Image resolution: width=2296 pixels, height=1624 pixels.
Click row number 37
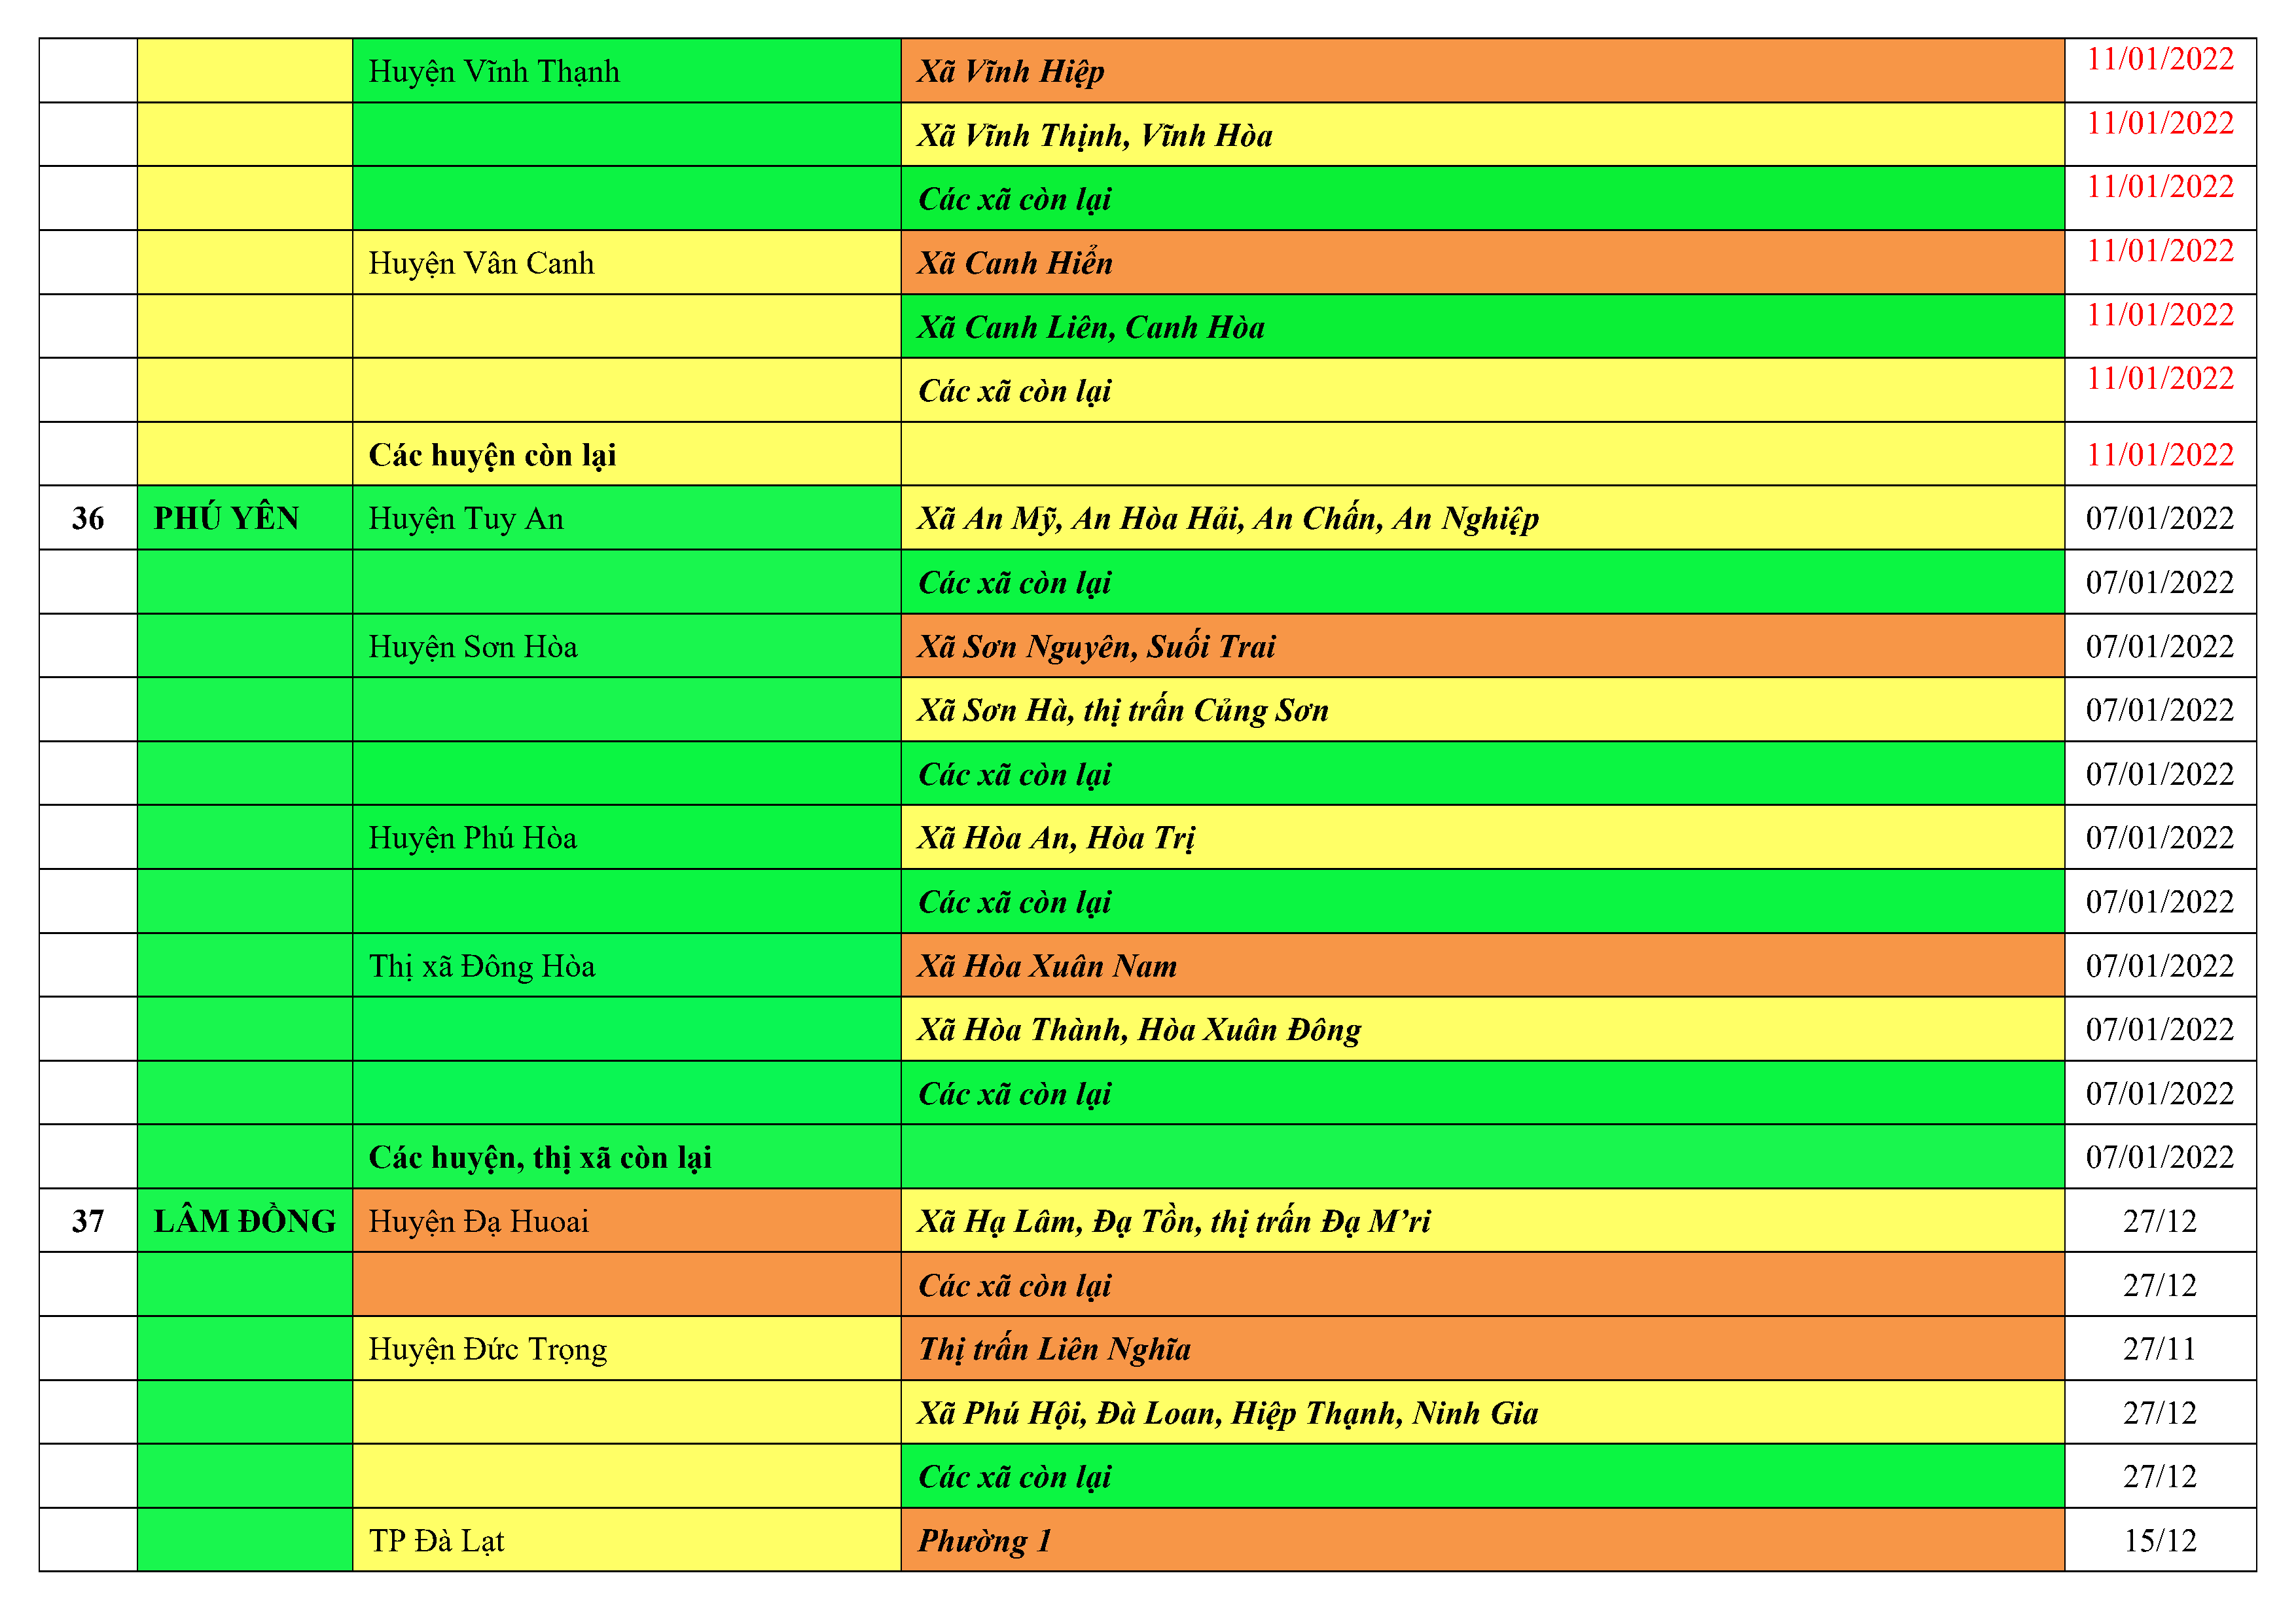point(88,1221)
